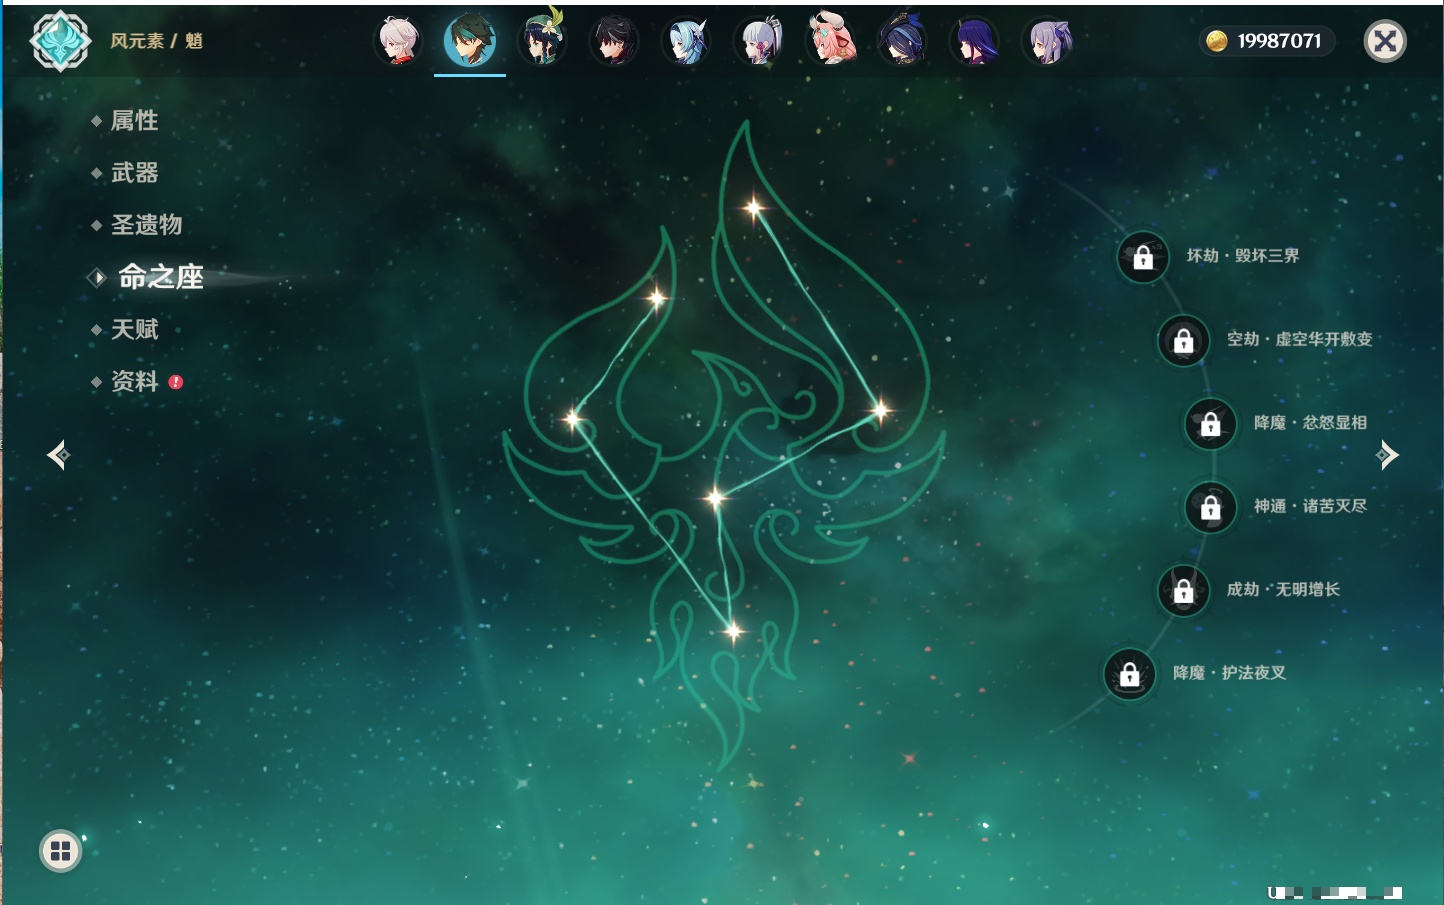Open the 武器 weapon page
Viewport: 1444px width, 905px height.
[x=134, y=173]
